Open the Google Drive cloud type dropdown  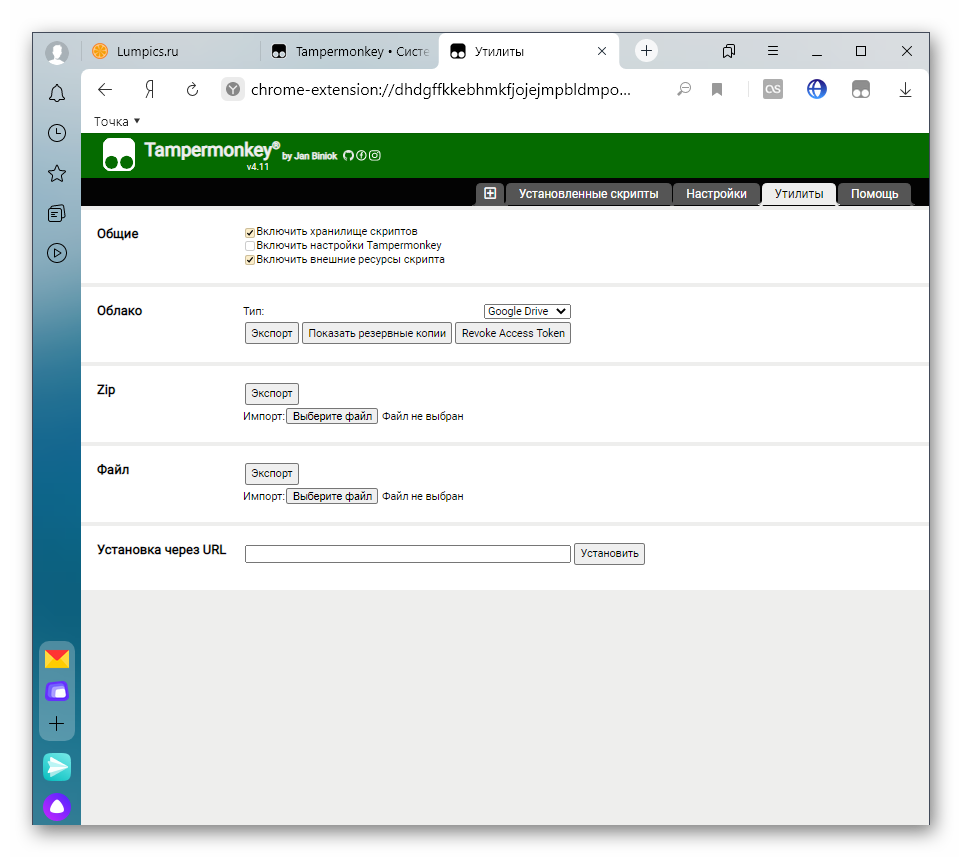(x=527, y=312)
